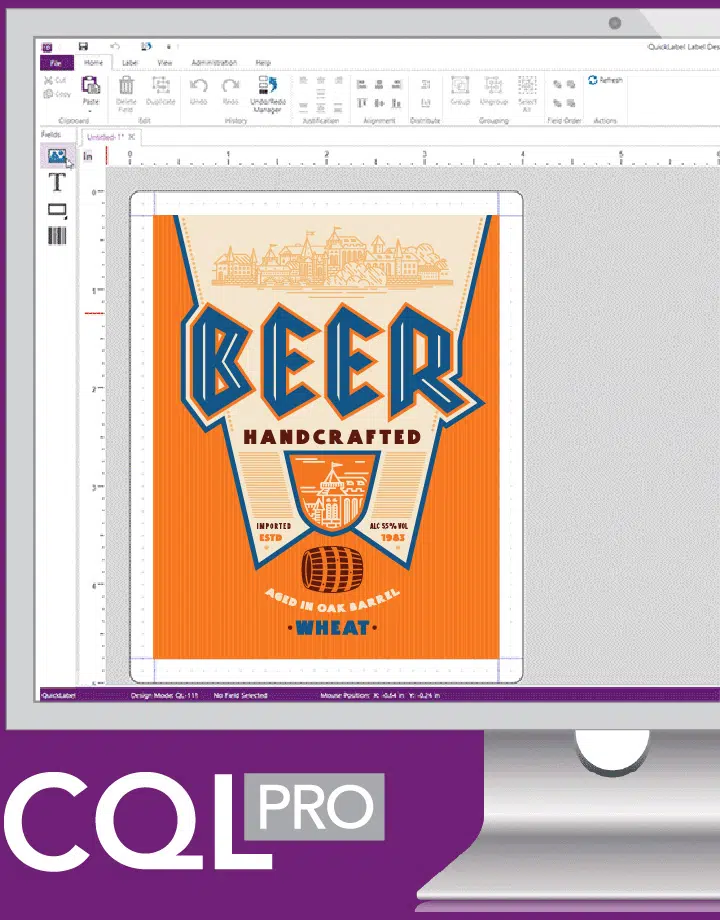Click the Delete Field icon

tap(126, 91)
